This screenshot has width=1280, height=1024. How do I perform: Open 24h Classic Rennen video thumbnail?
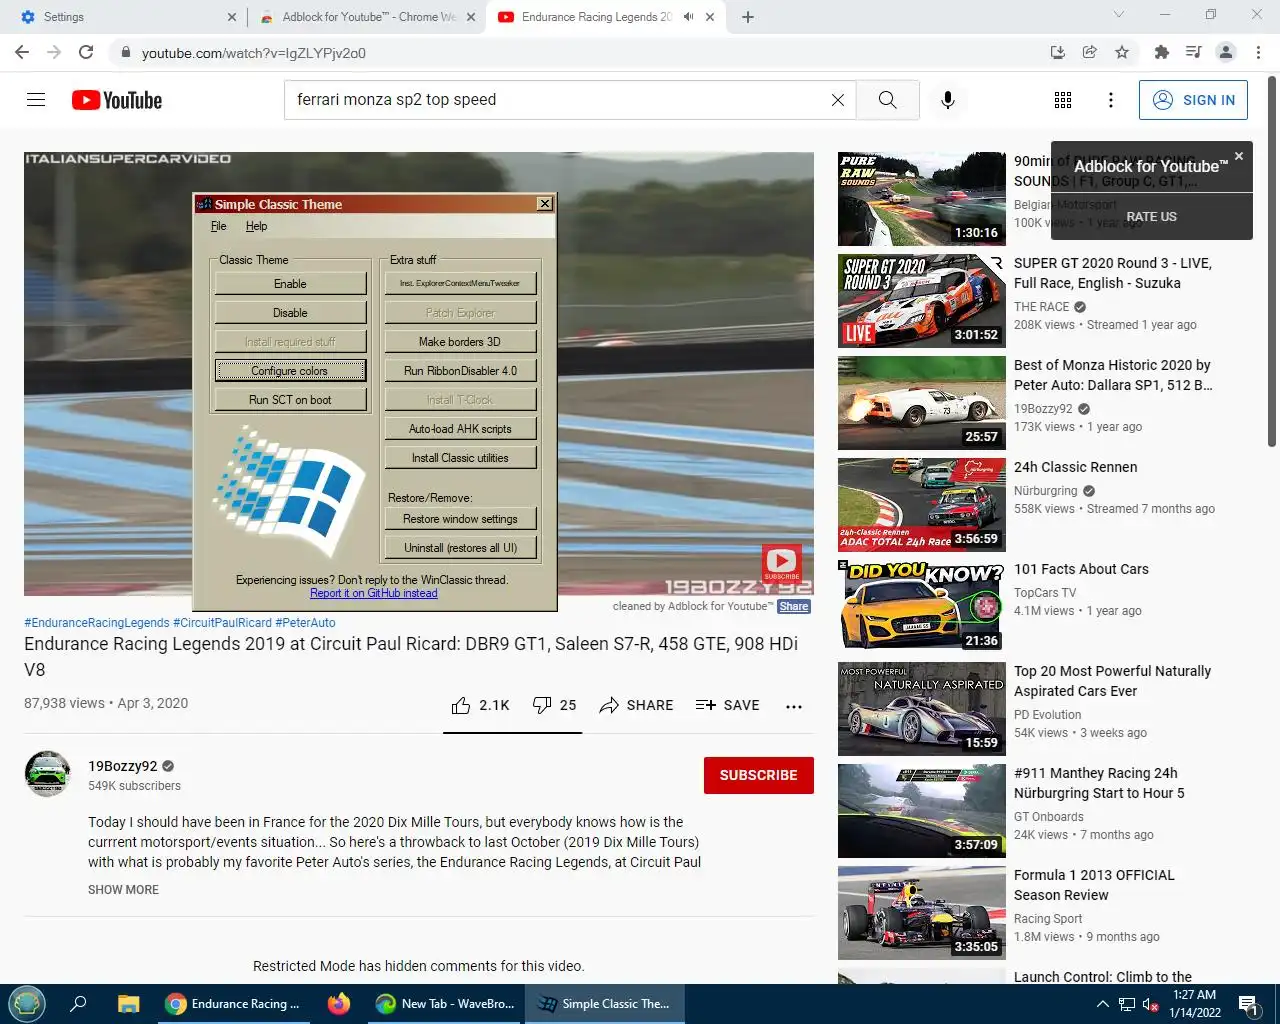tap(922, 504)
